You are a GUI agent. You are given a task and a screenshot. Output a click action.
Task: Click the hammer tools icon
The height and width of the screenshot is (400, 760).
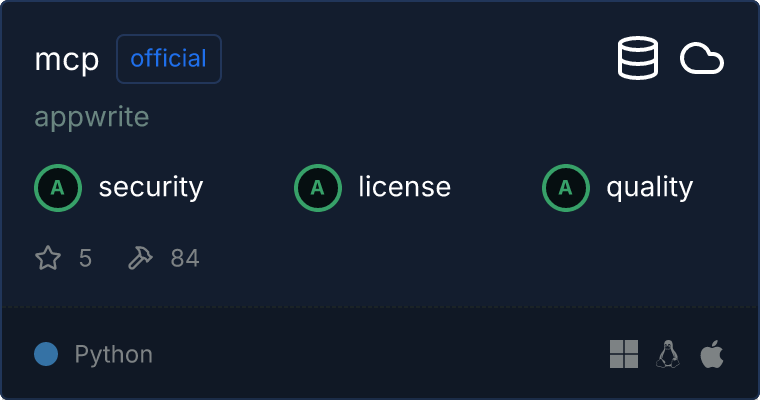[x=140, y=259]
